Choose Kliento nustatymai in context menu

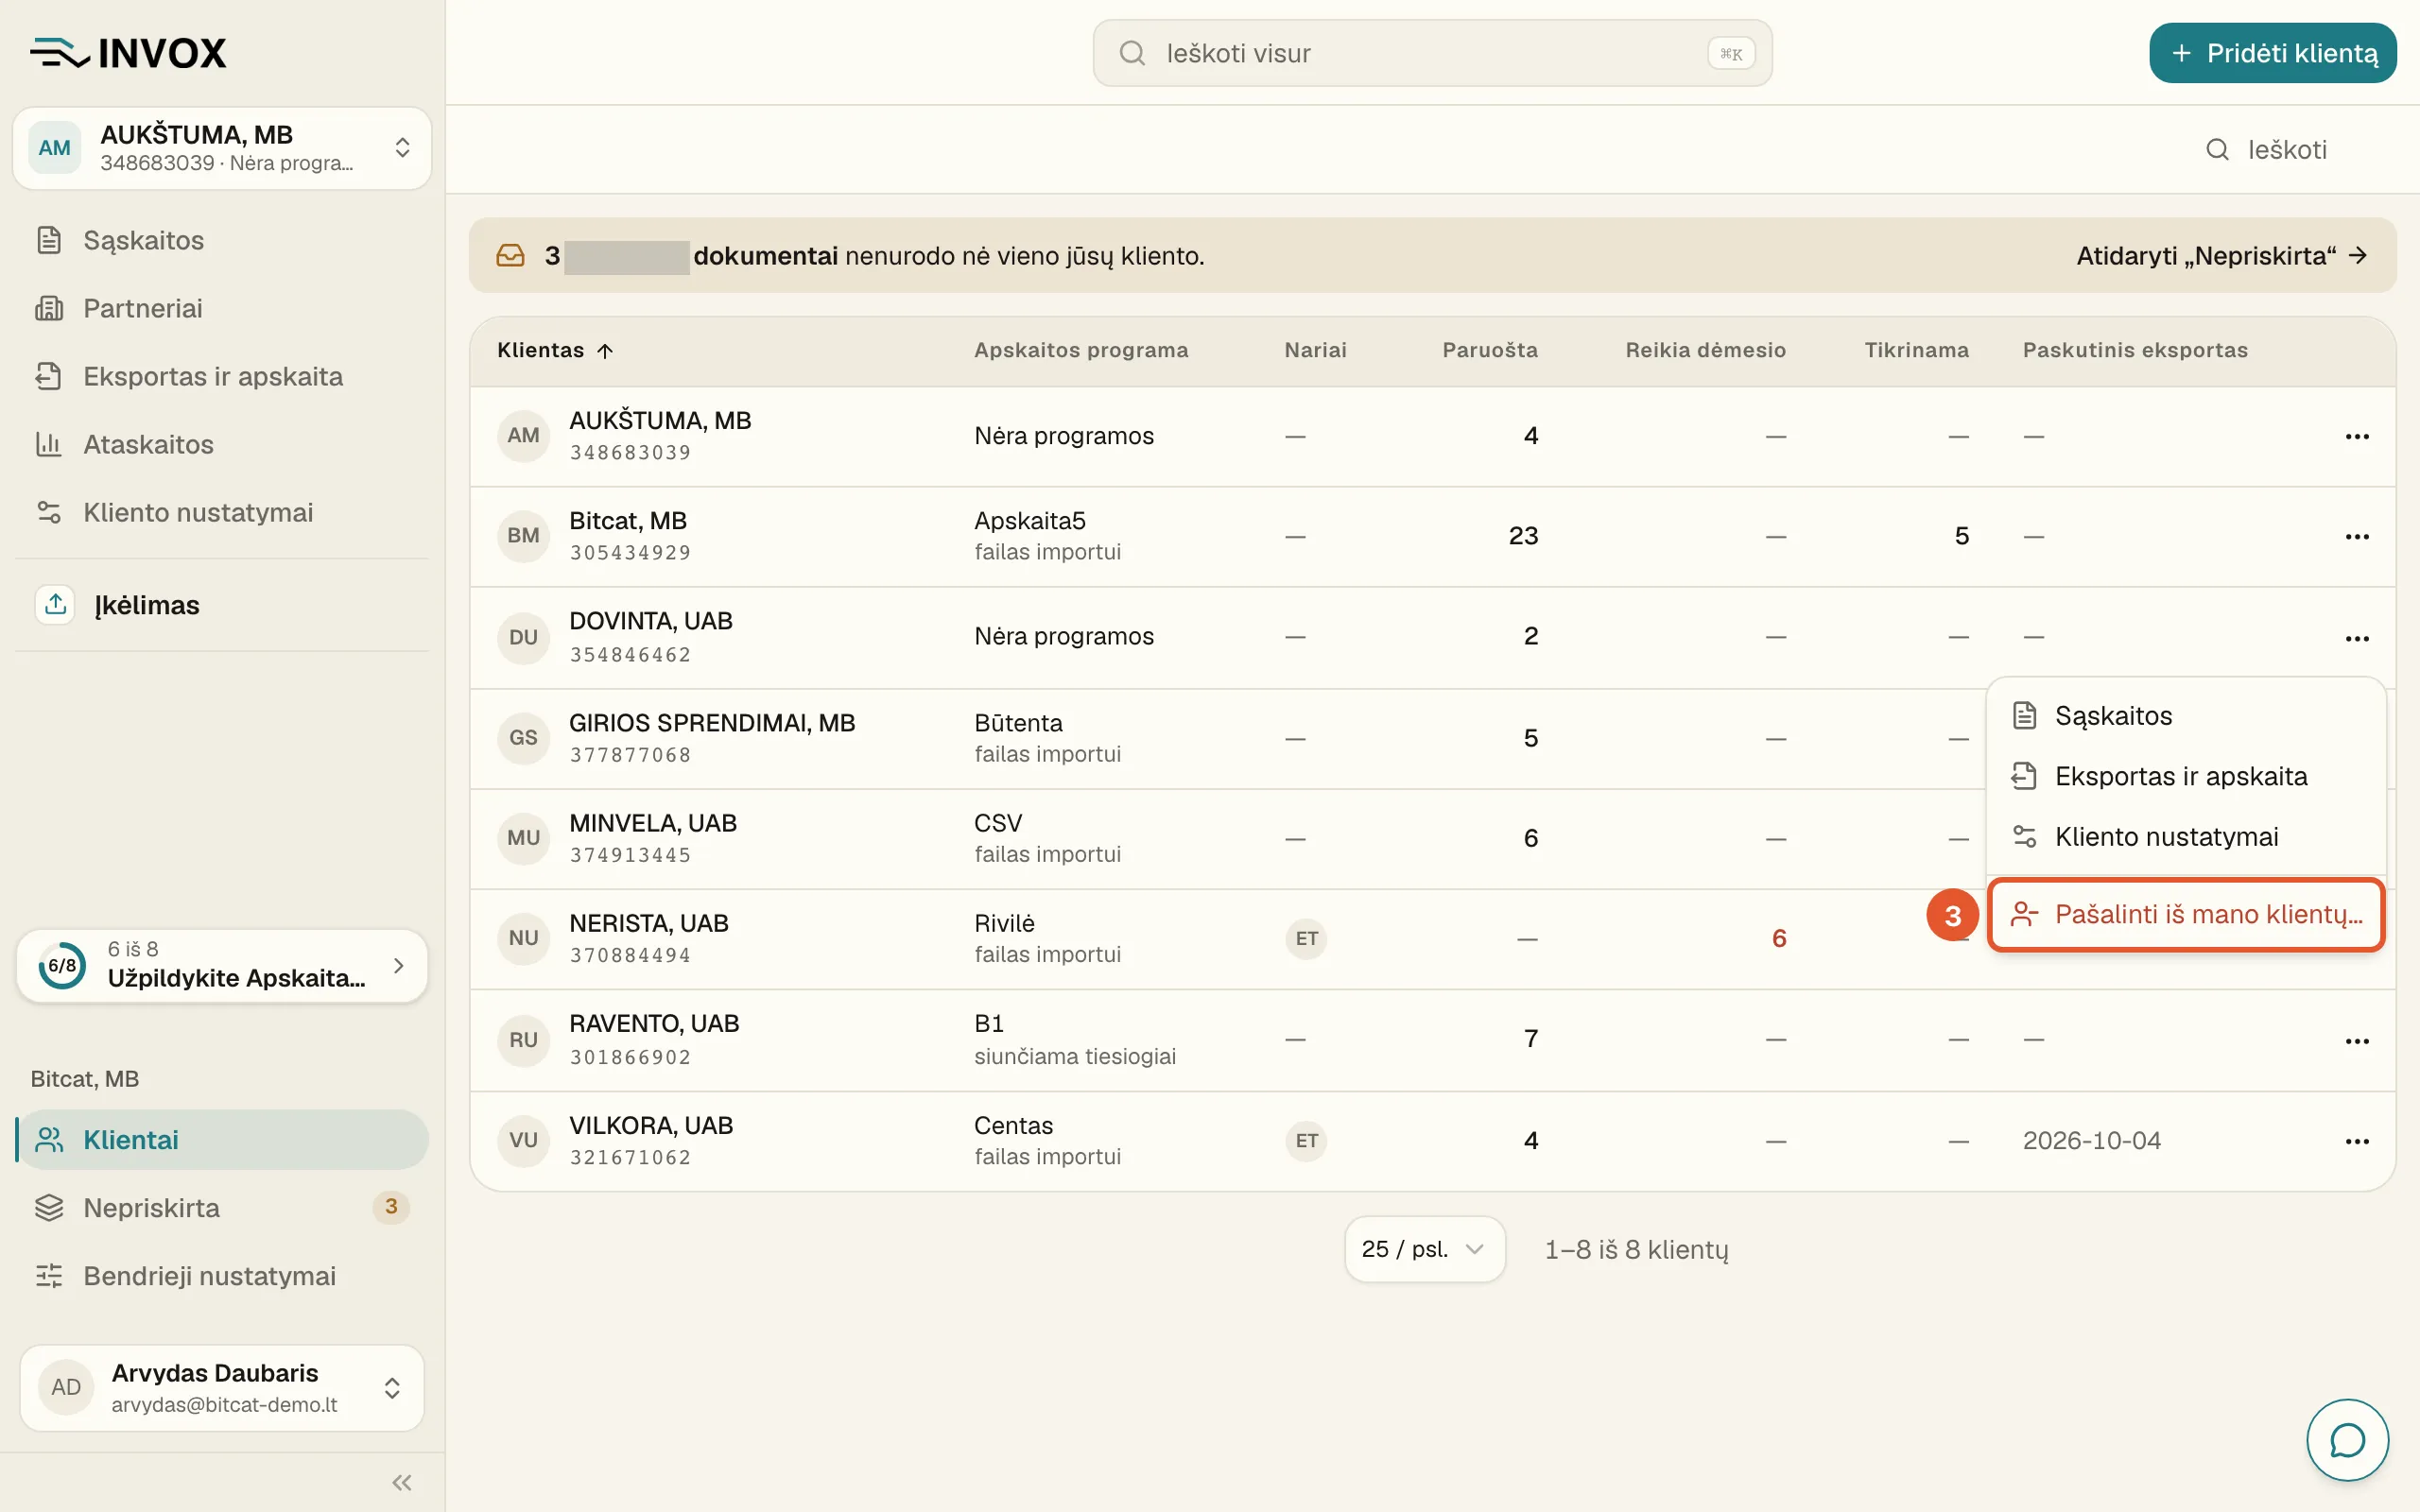pos(2186,836)
